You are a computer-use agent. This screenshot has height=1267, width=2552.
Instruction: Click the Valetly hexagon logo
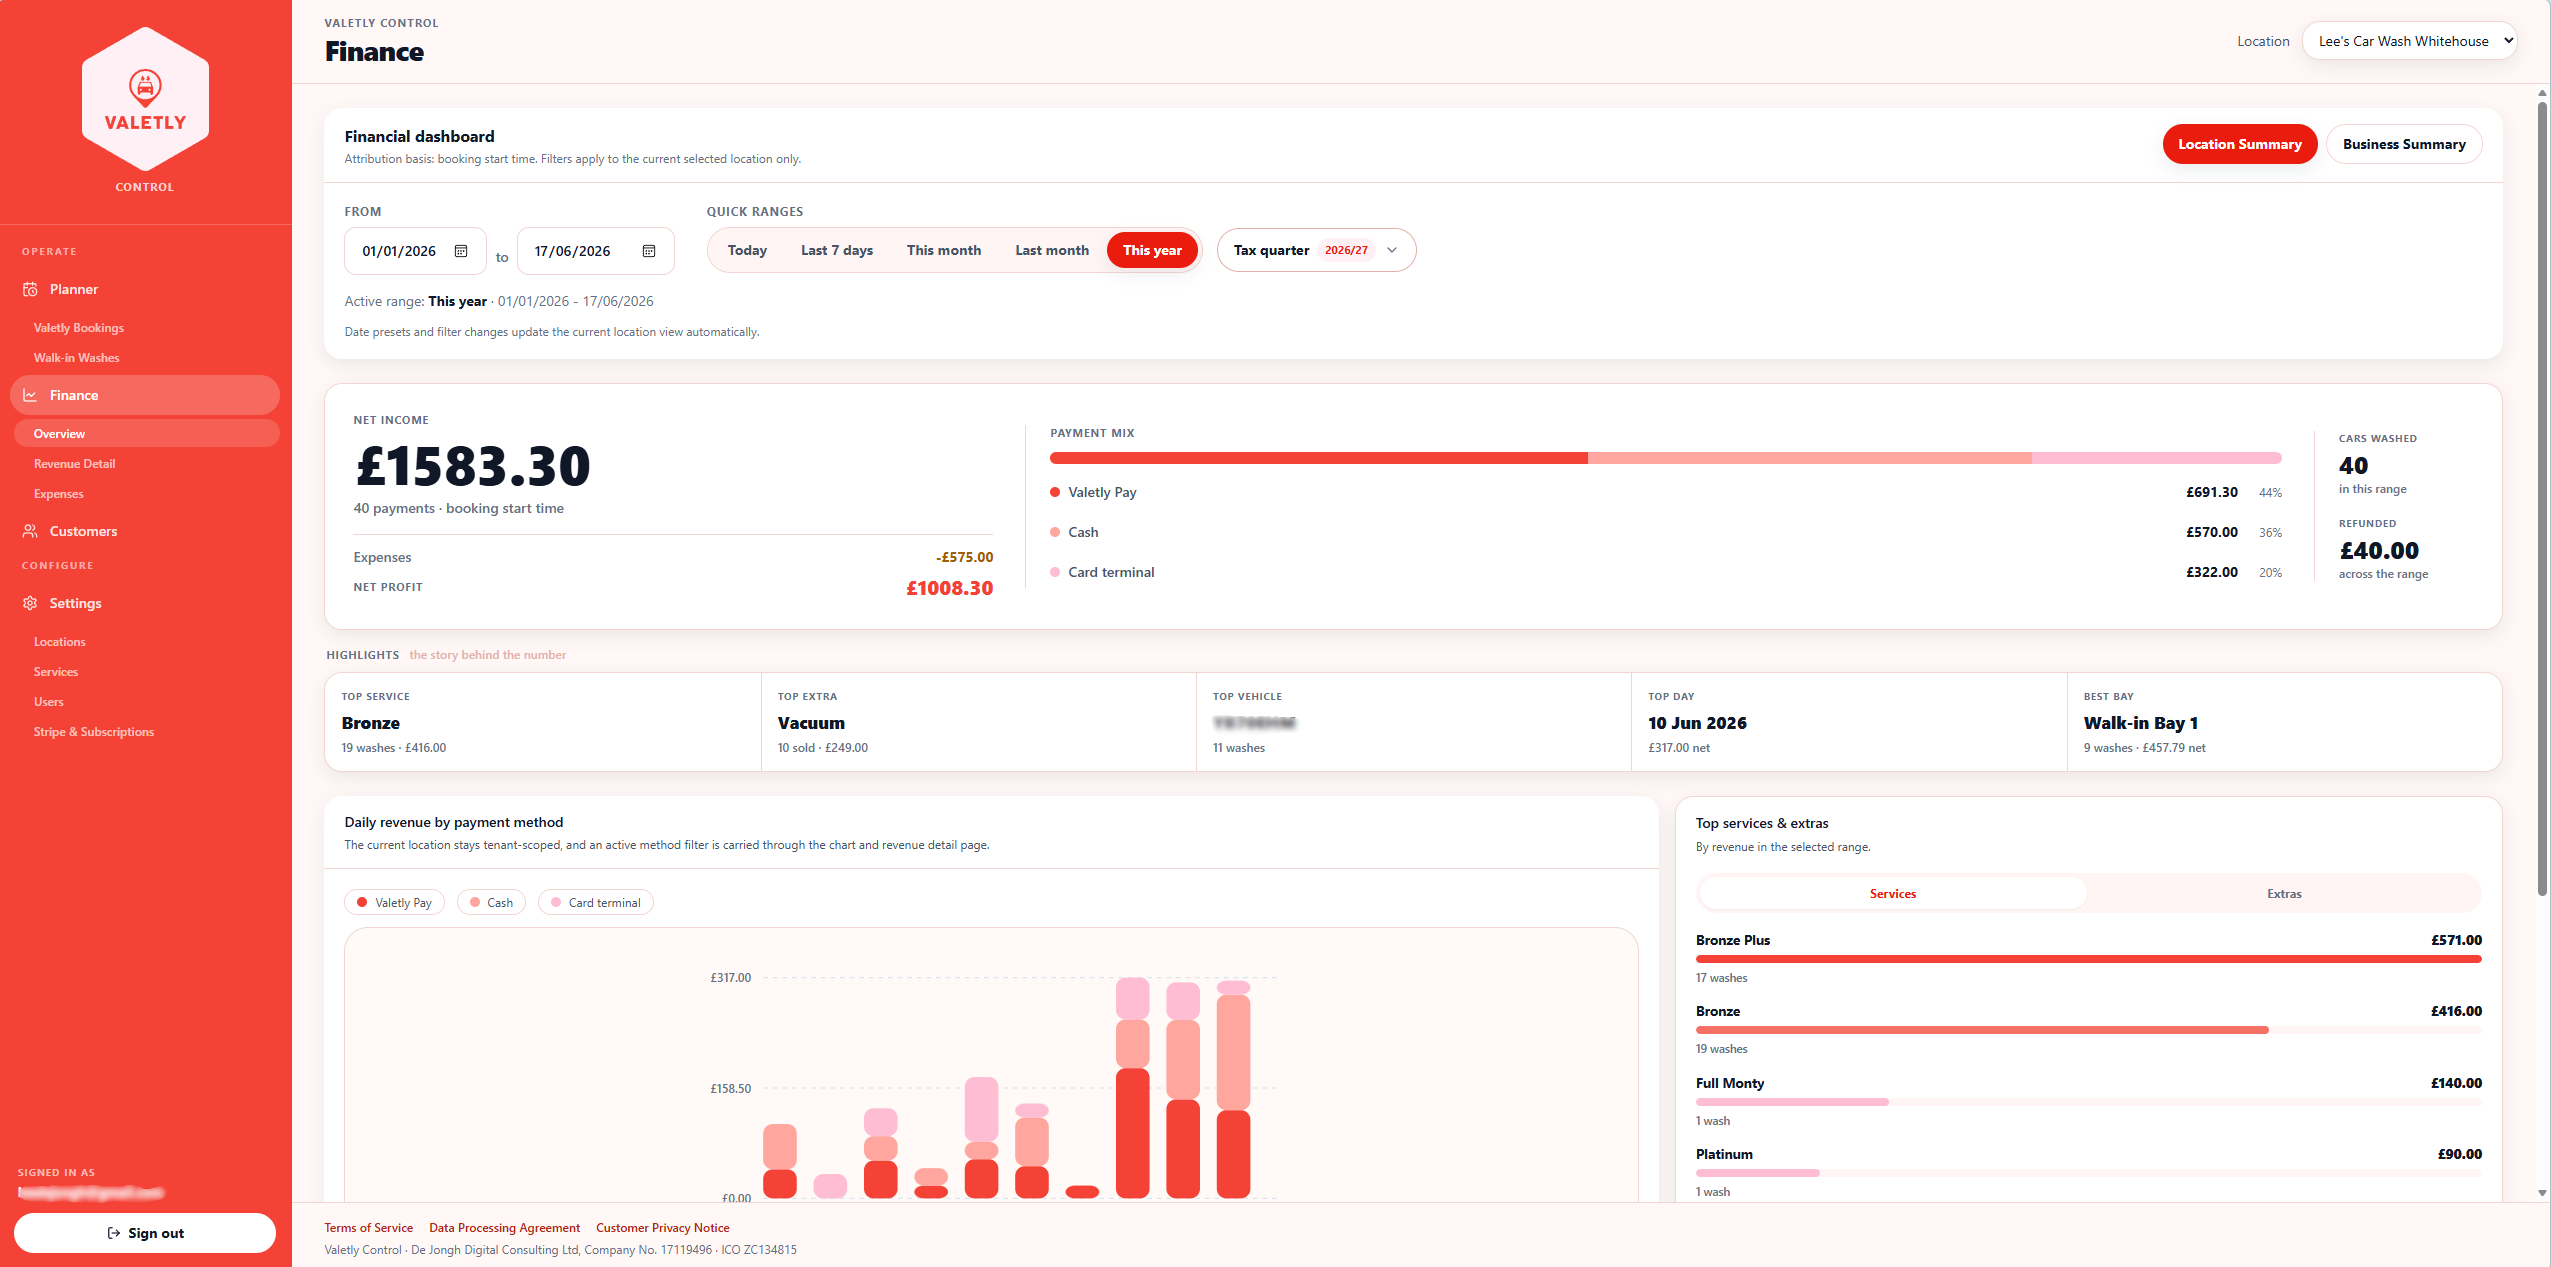[145, 98]
